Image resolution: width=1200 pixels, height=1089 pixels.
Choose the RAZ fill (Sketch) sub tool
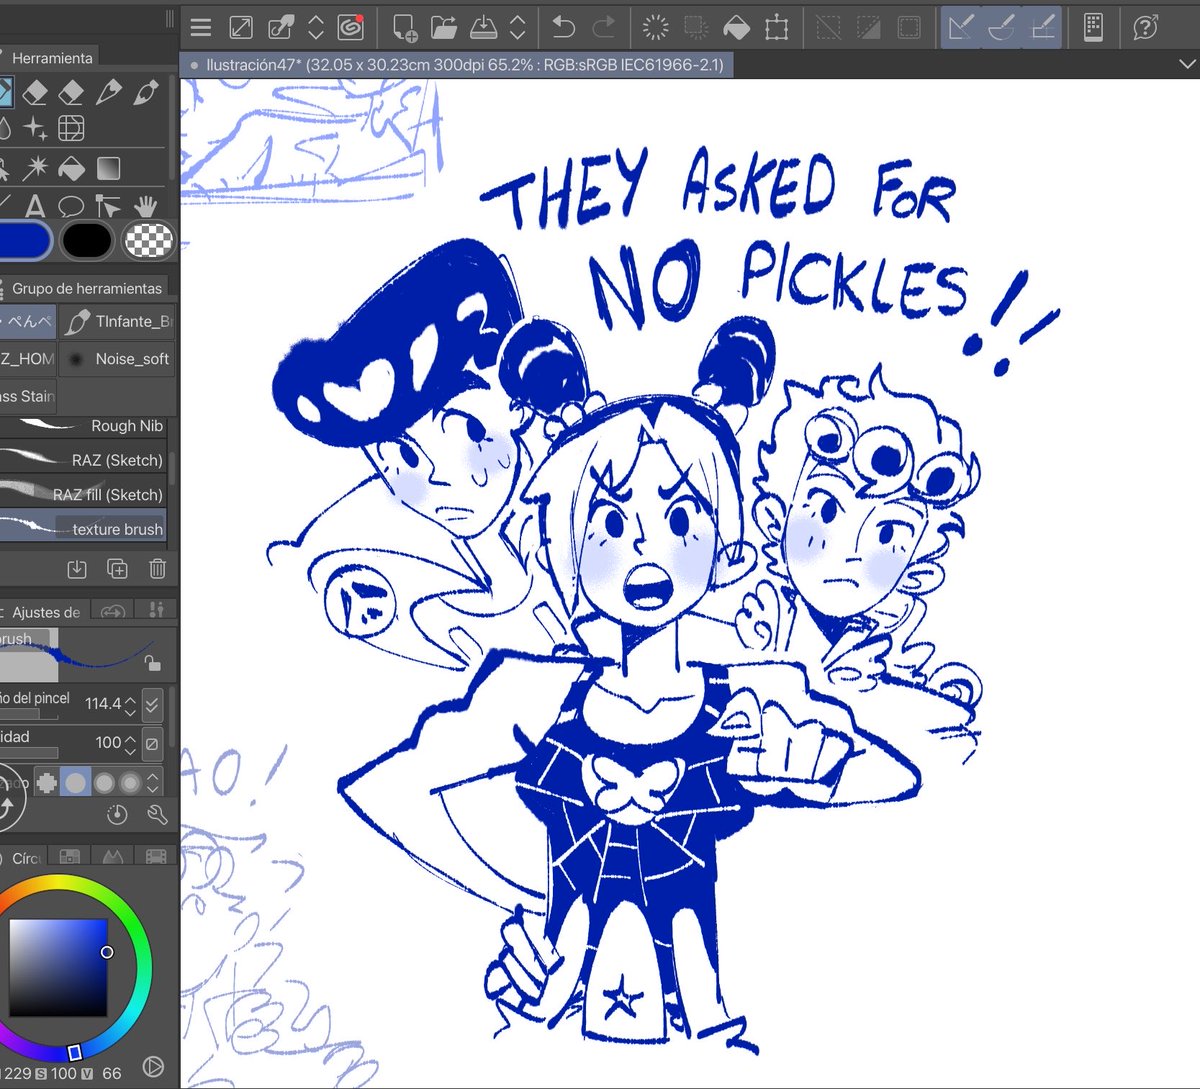(83, 494)
